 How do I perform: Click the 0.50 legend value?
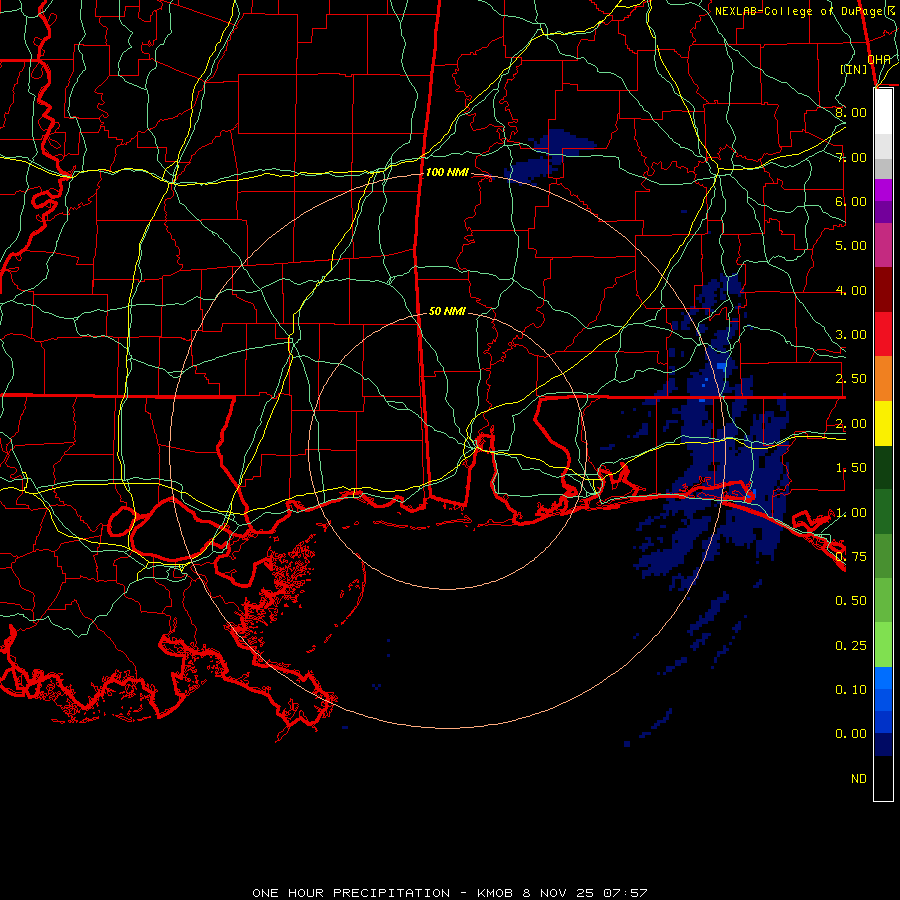pyautogui.click(x=851, y=600)
